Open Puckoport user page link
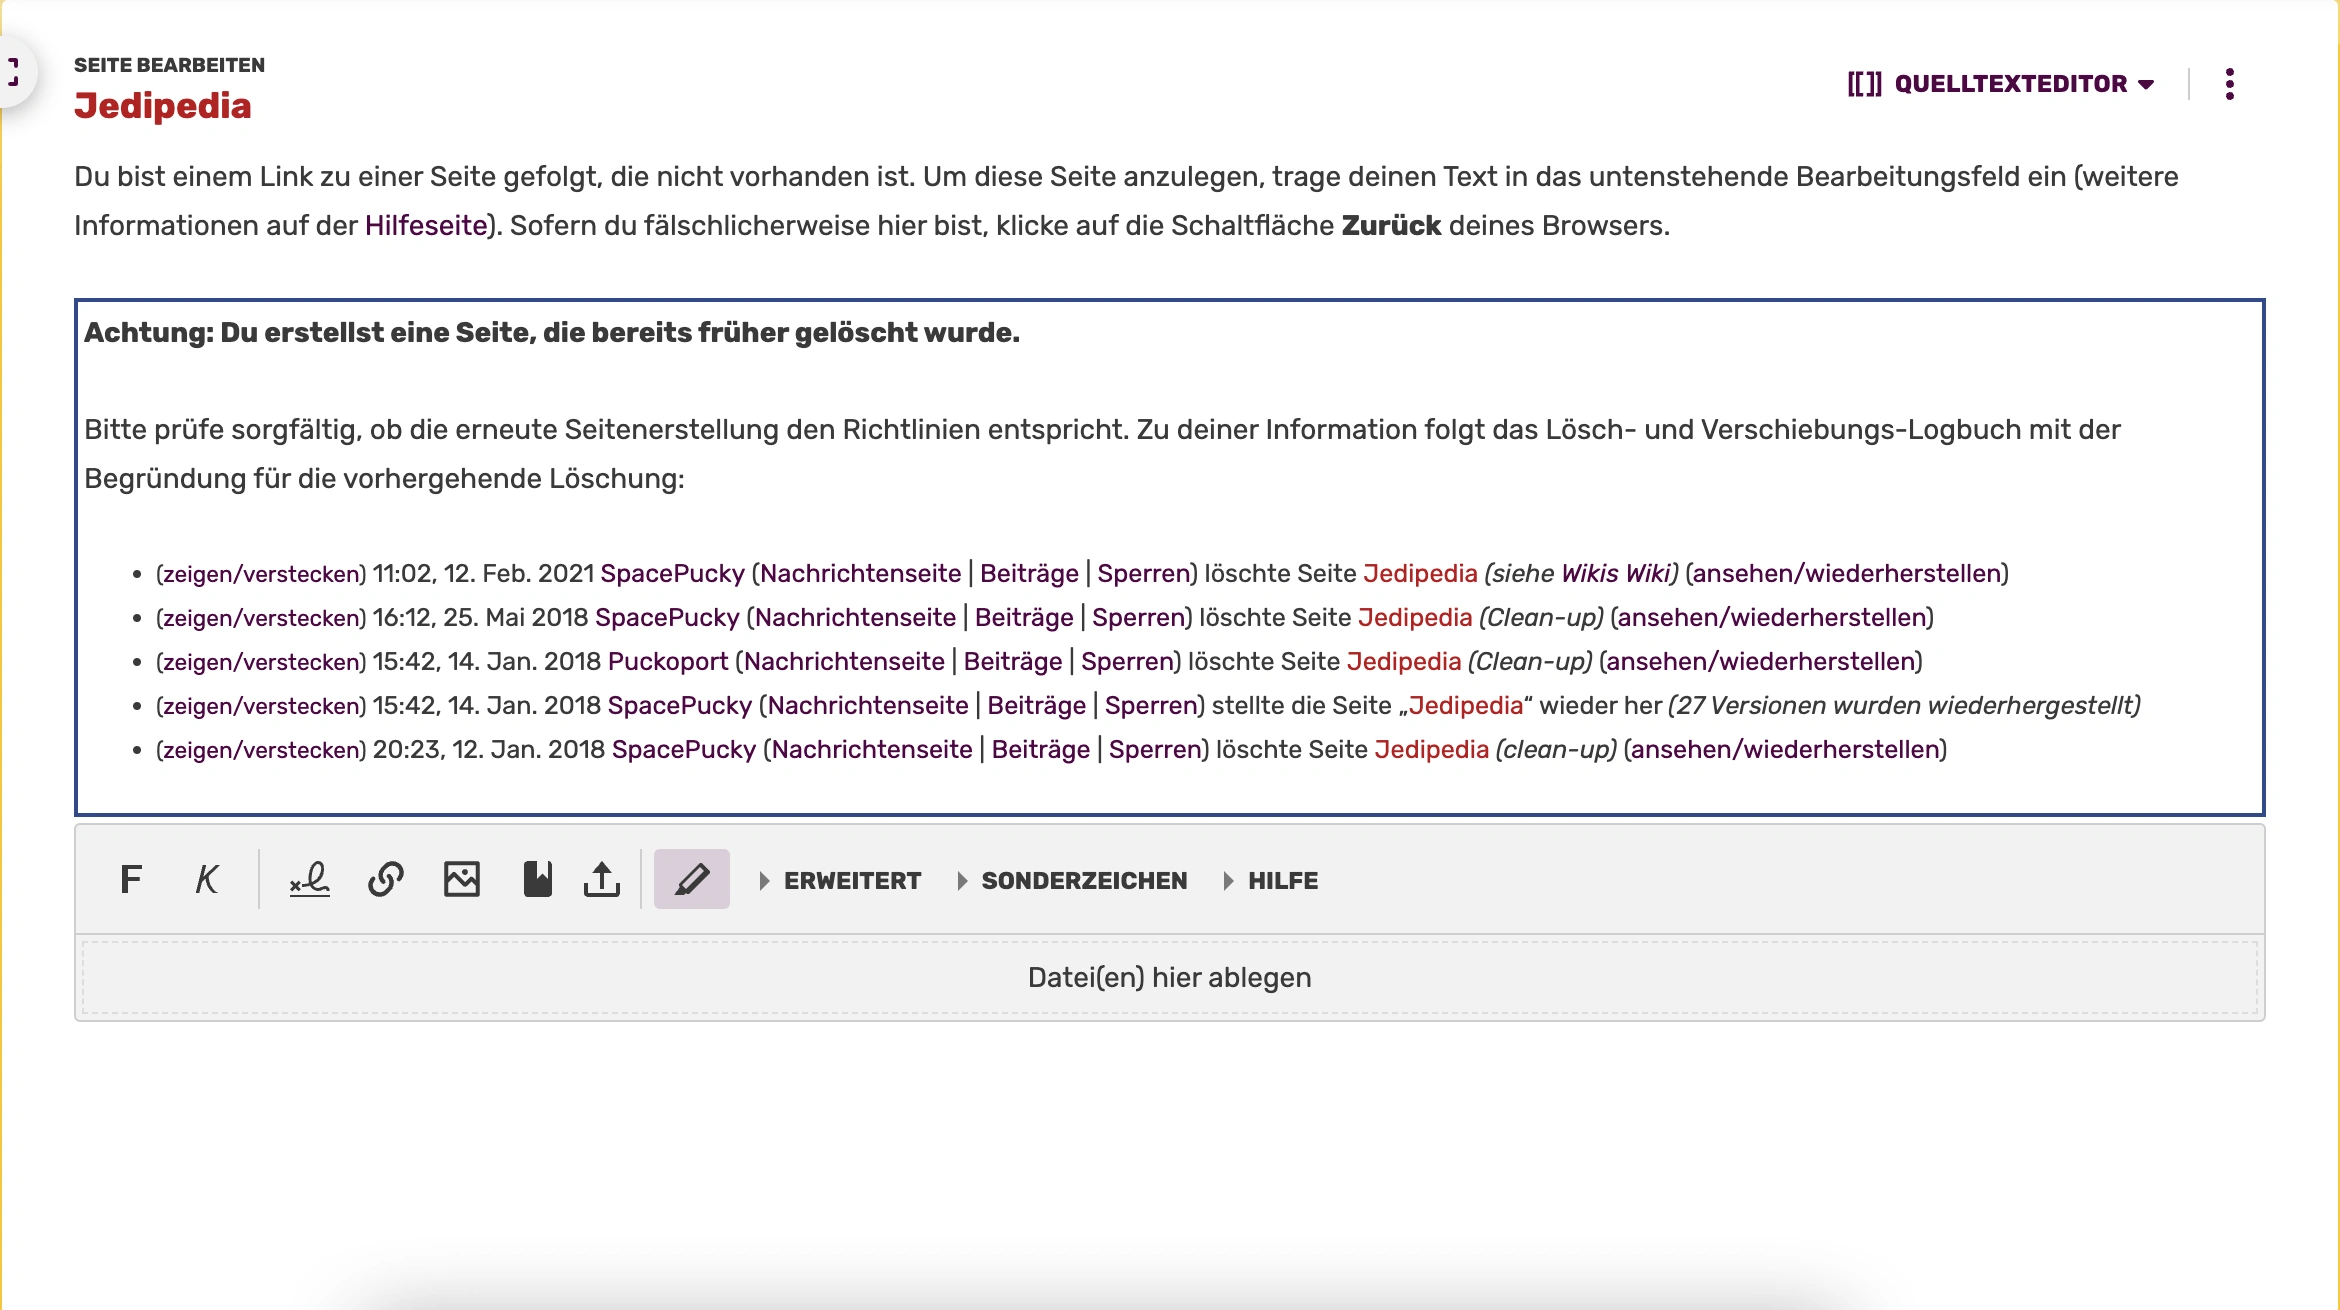The width and height of the screenshot is (2340, 1310). 667,662
